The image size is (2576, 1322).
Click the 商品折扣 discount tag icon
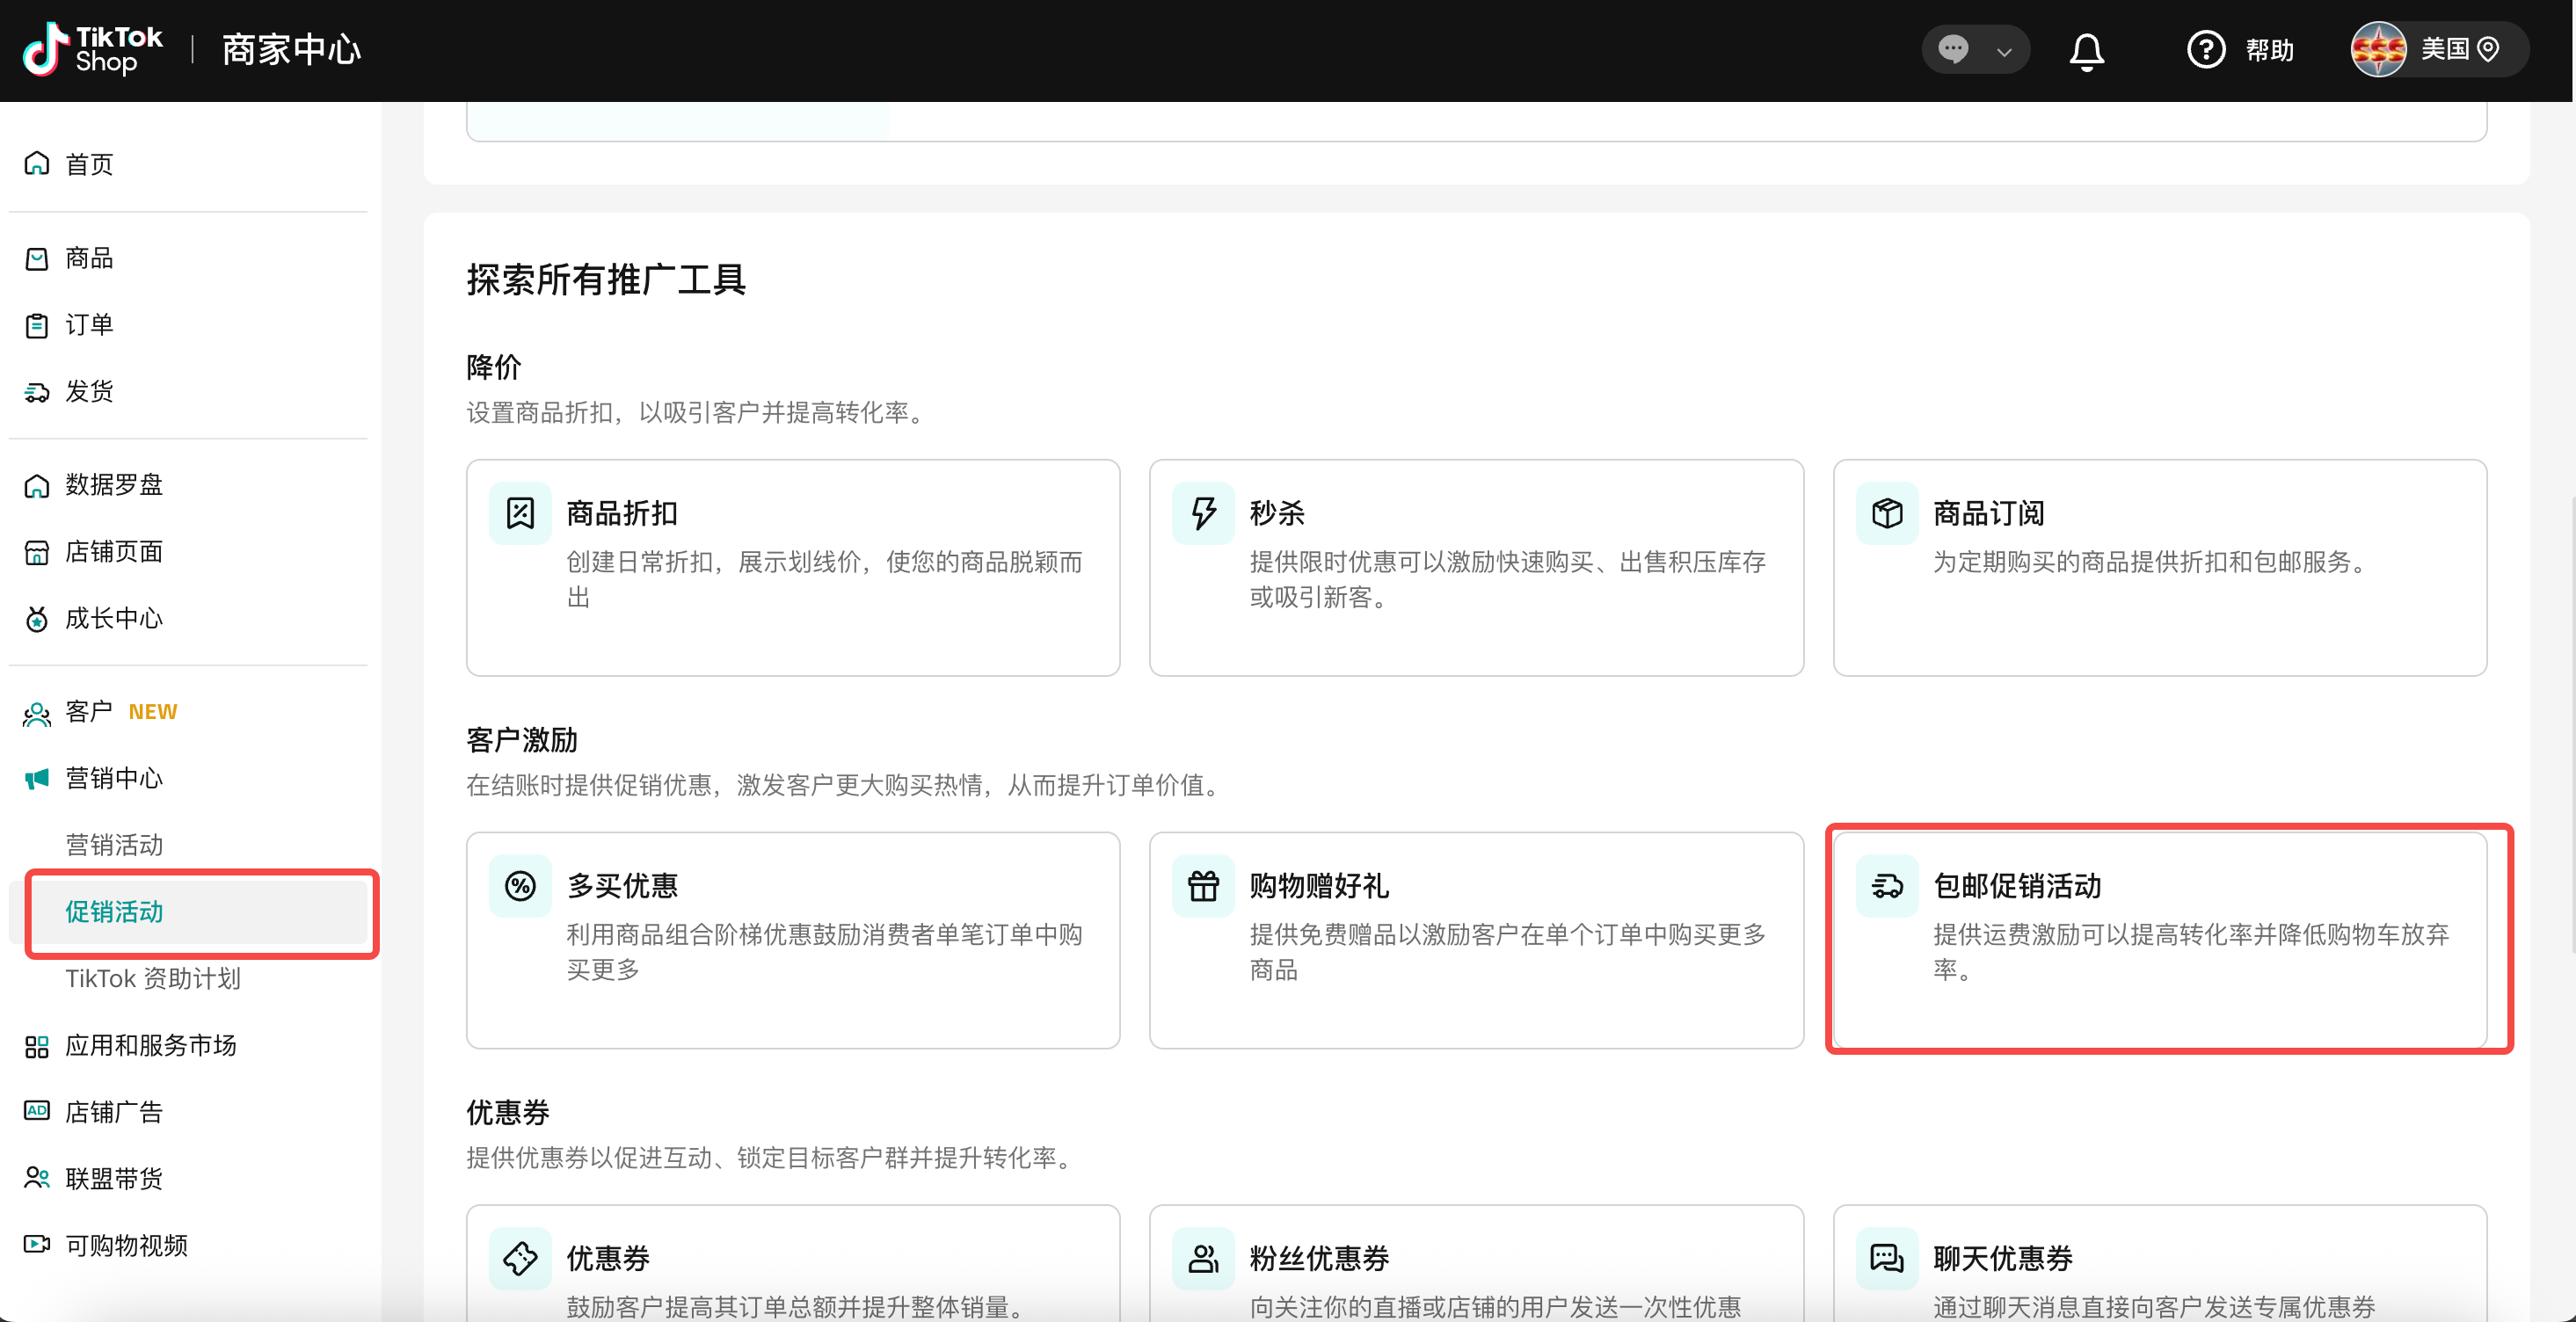(x=520, y=513)
